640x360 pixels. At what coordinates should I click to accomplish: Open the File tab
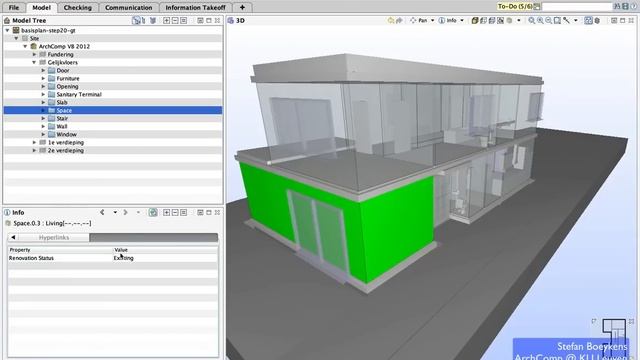pos(14,7)
